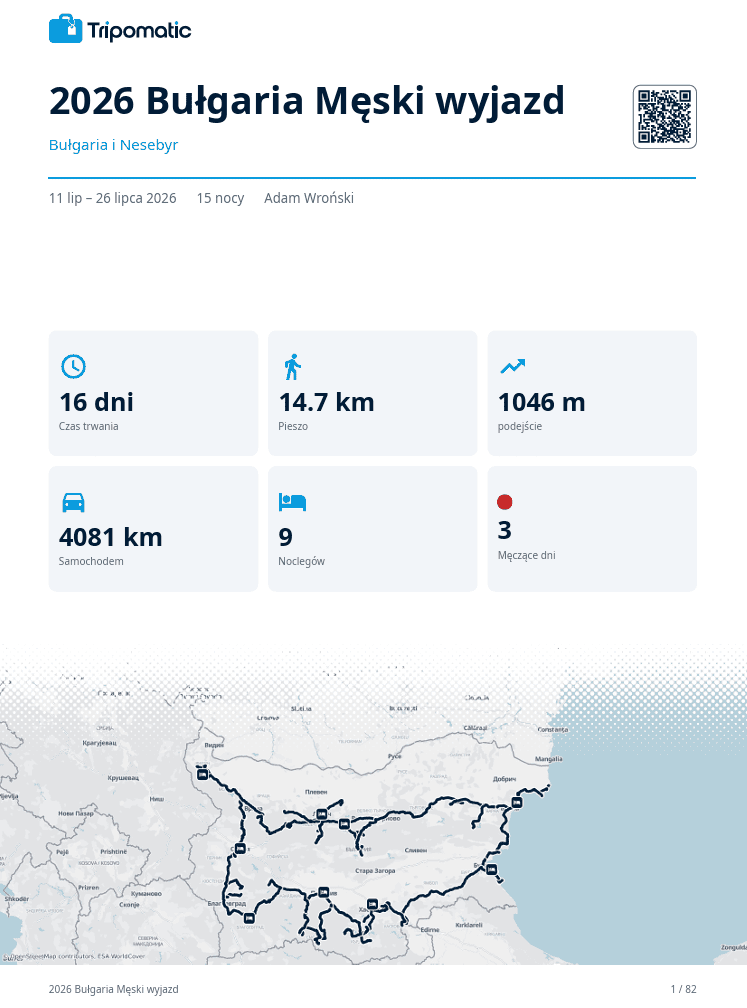Screen dimensions: 747x1008
Task: Click the '16 dni' value
Action: [x=96, y=402]
